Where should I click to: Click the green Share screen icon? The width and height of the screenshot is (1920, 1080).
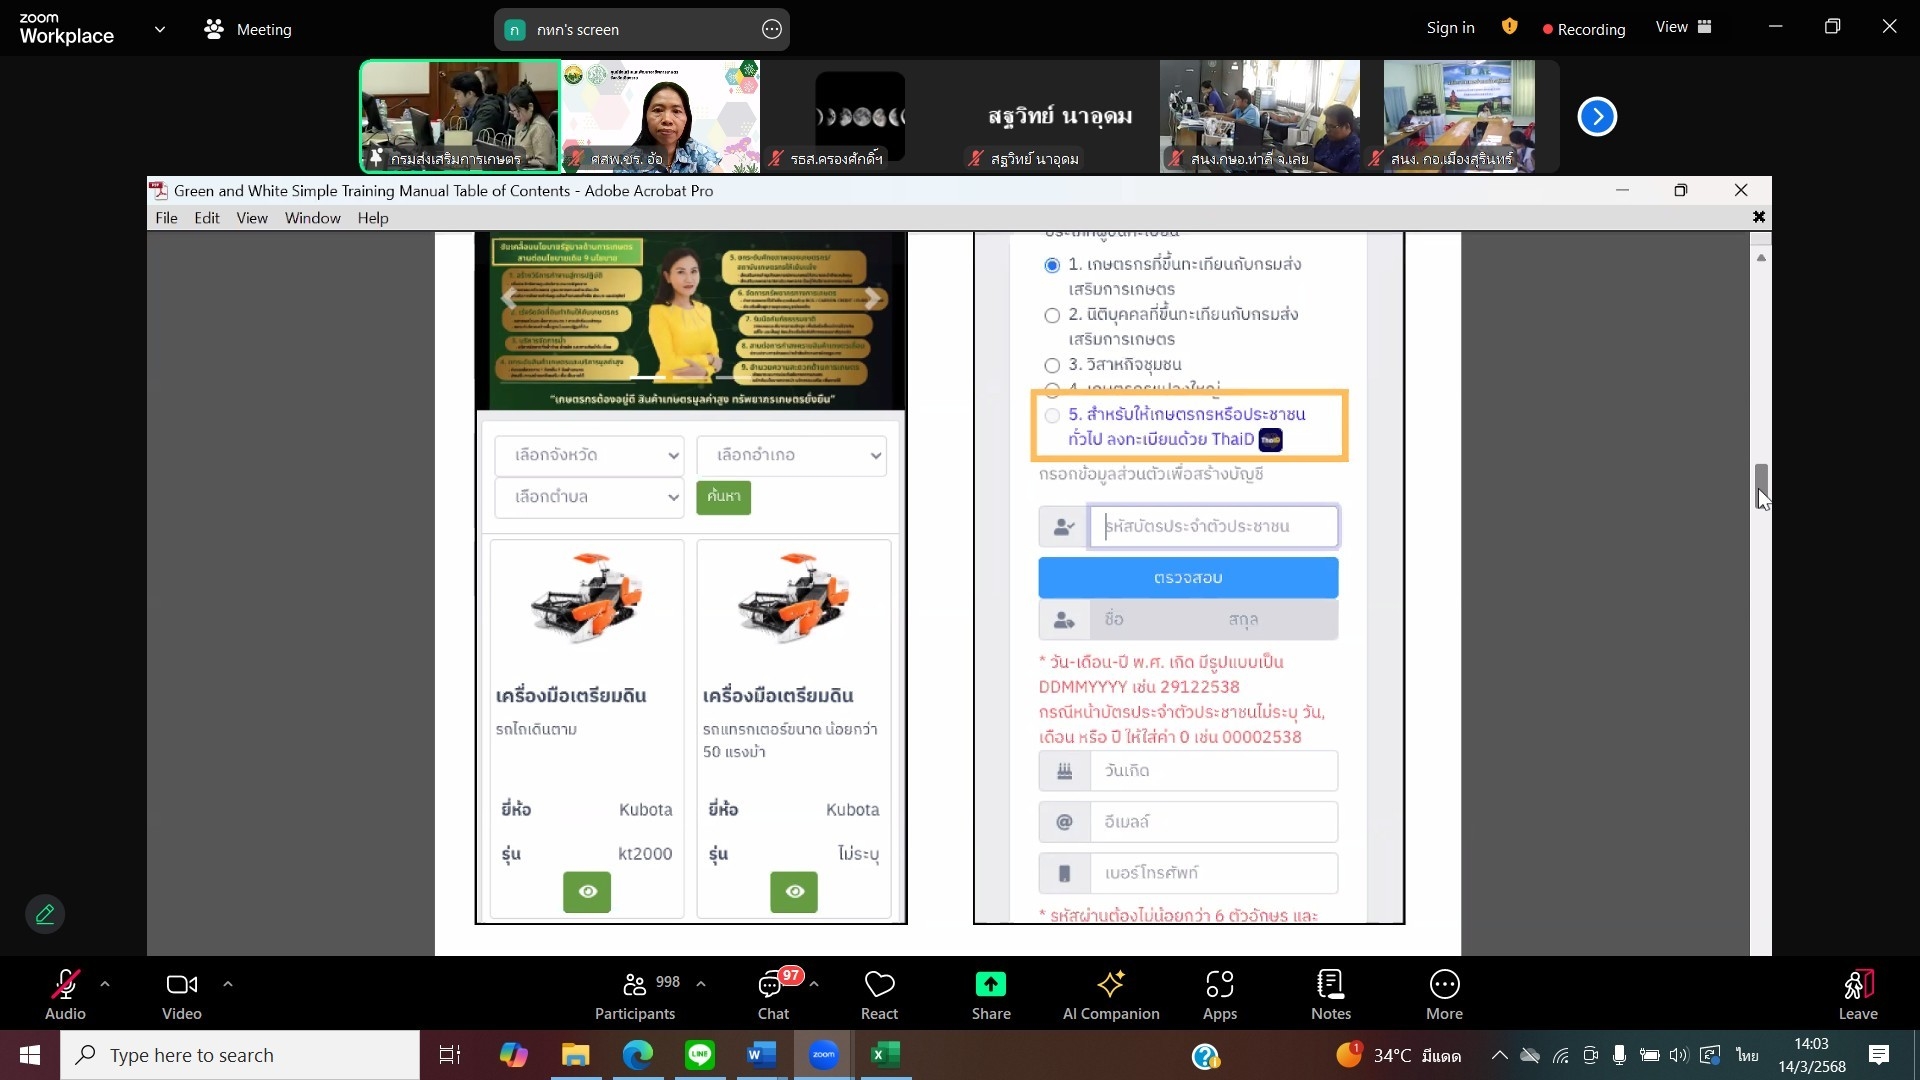[x=990, y=985]
